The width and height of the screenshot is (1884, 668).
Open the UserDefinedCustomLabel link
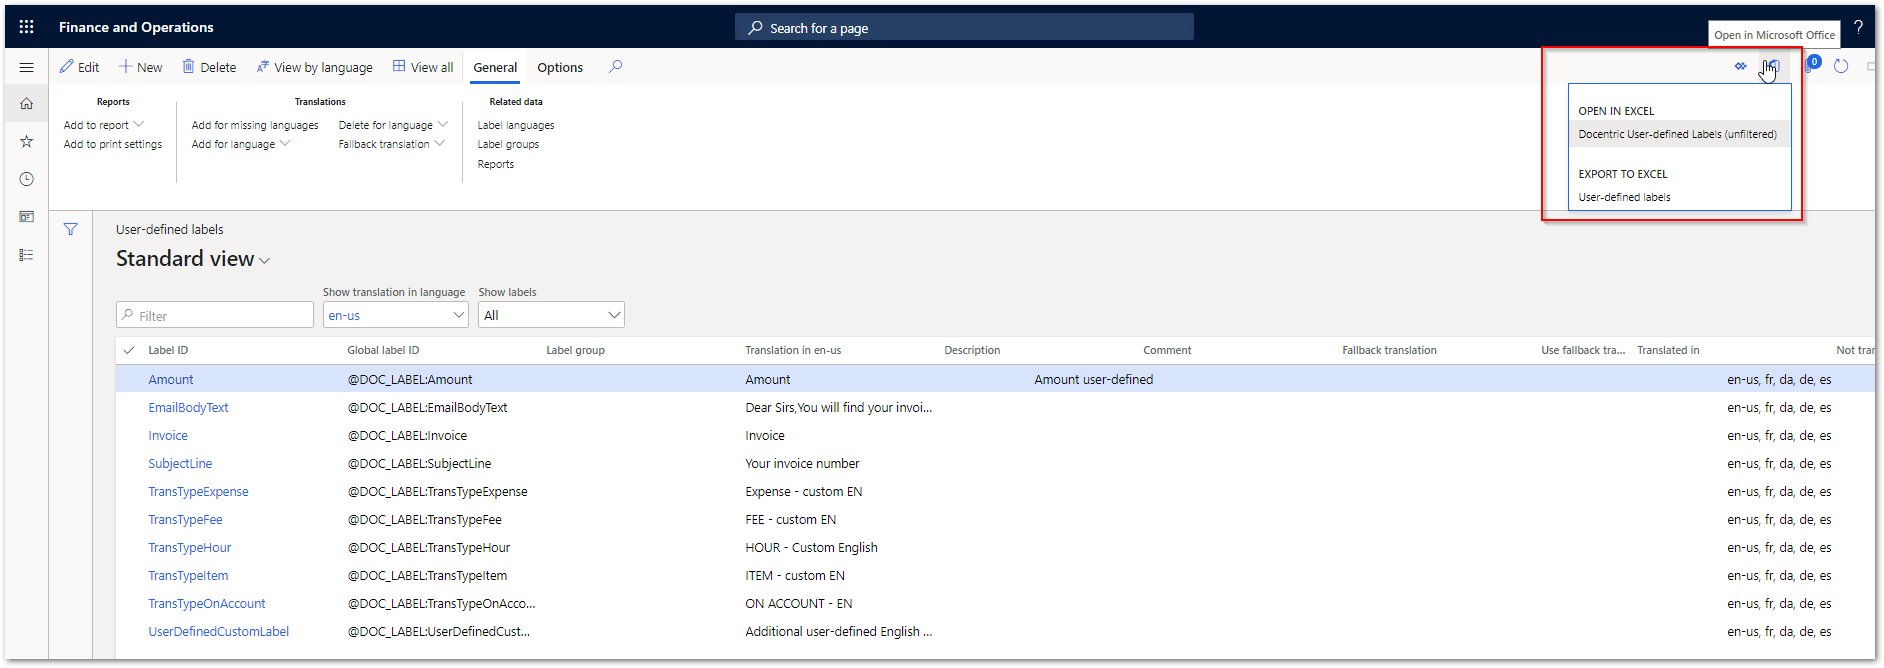pyautogui.click(x=218, y=631)
